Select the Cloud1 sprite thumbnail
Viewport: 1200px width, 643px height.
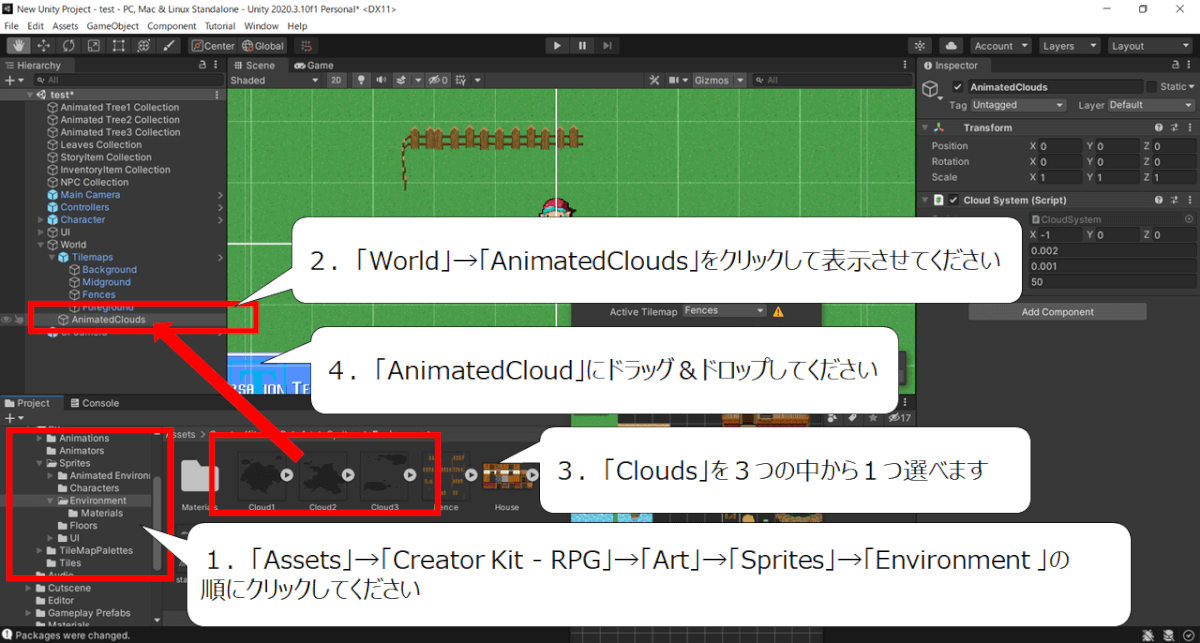tap(264, 475)
